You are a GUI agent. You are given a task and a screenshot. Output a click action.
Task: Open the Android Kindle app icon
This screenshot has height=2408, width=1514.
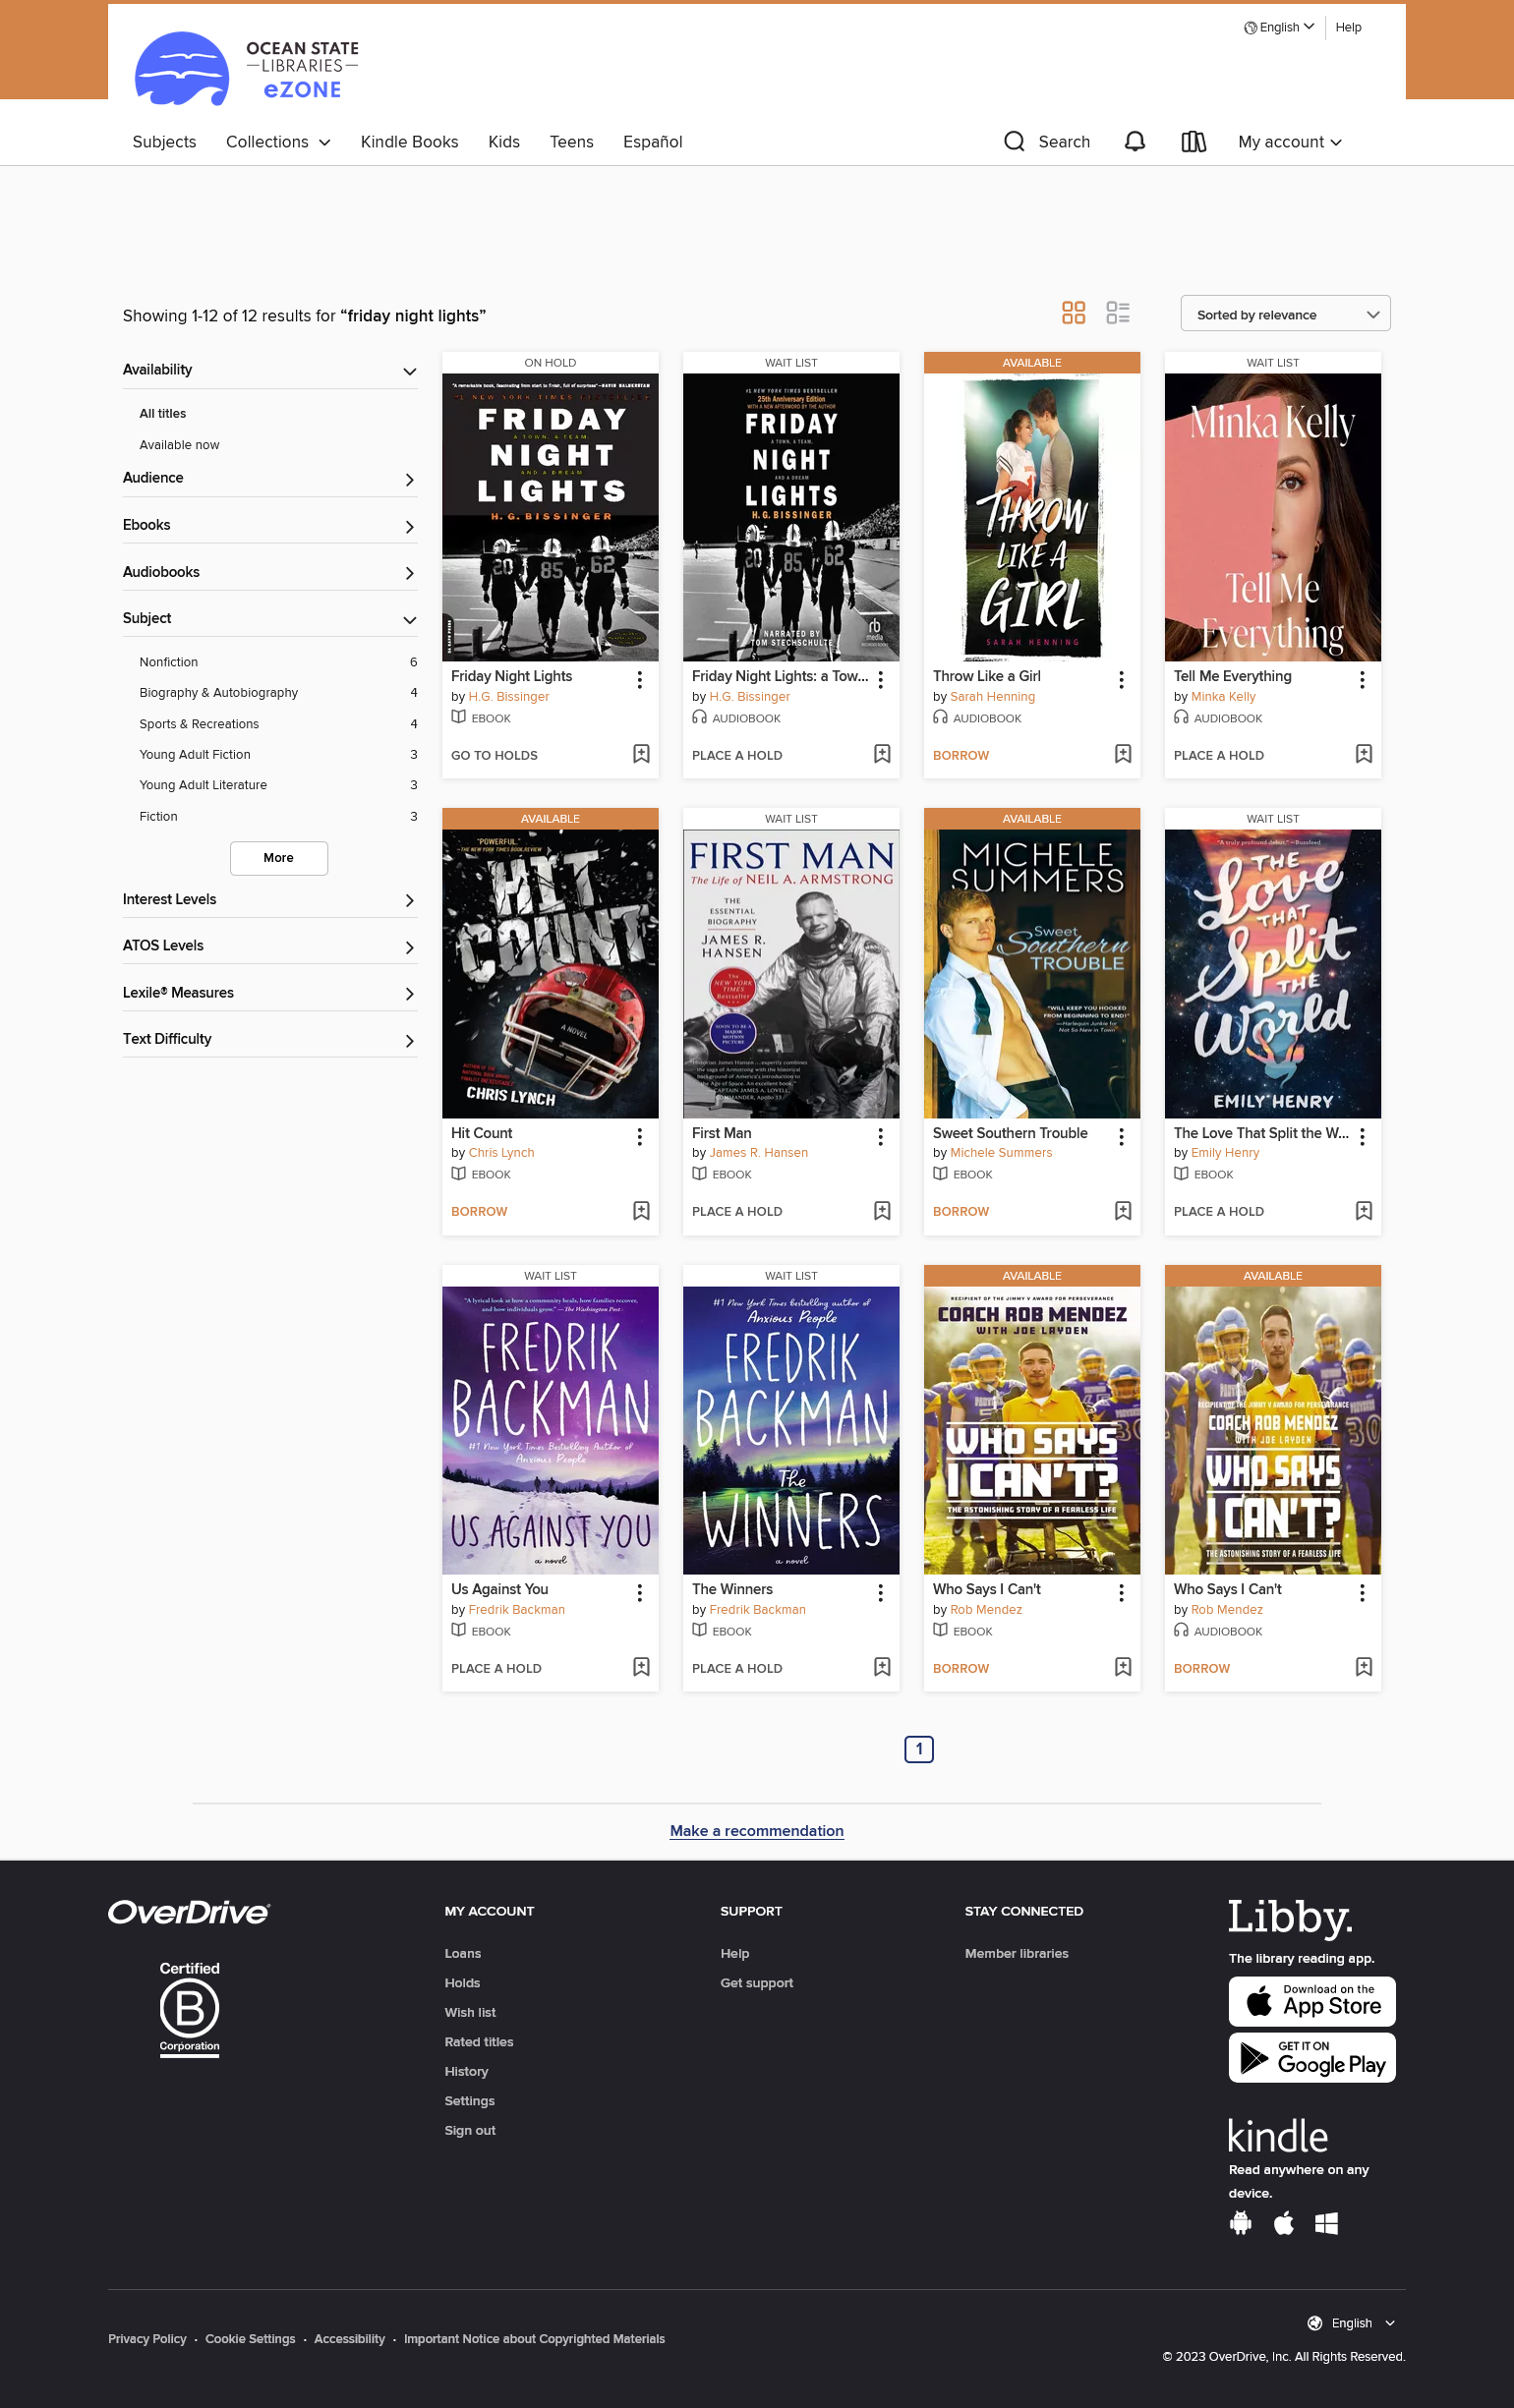pos(1240,2223)
